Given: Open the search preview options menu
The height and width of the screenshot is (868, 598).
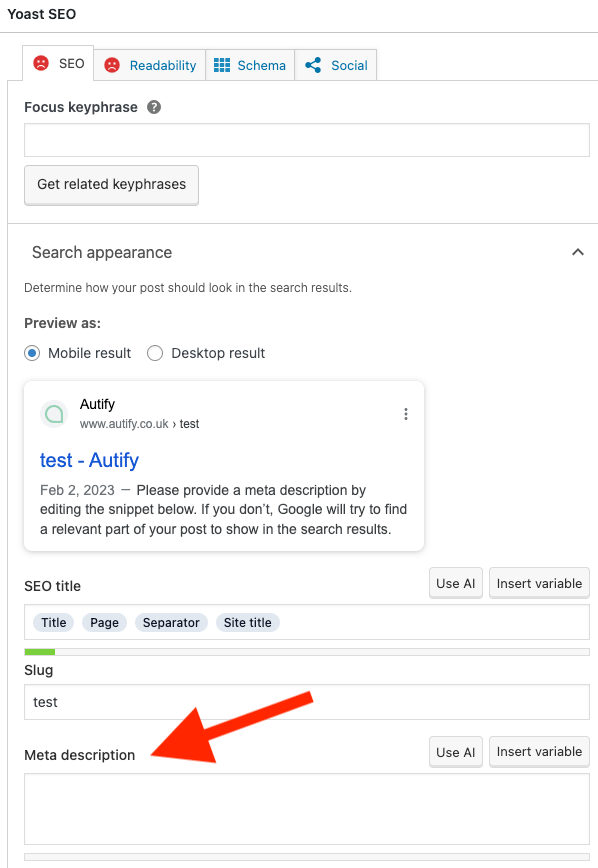Looking at the screenshot, I should 406,414.
